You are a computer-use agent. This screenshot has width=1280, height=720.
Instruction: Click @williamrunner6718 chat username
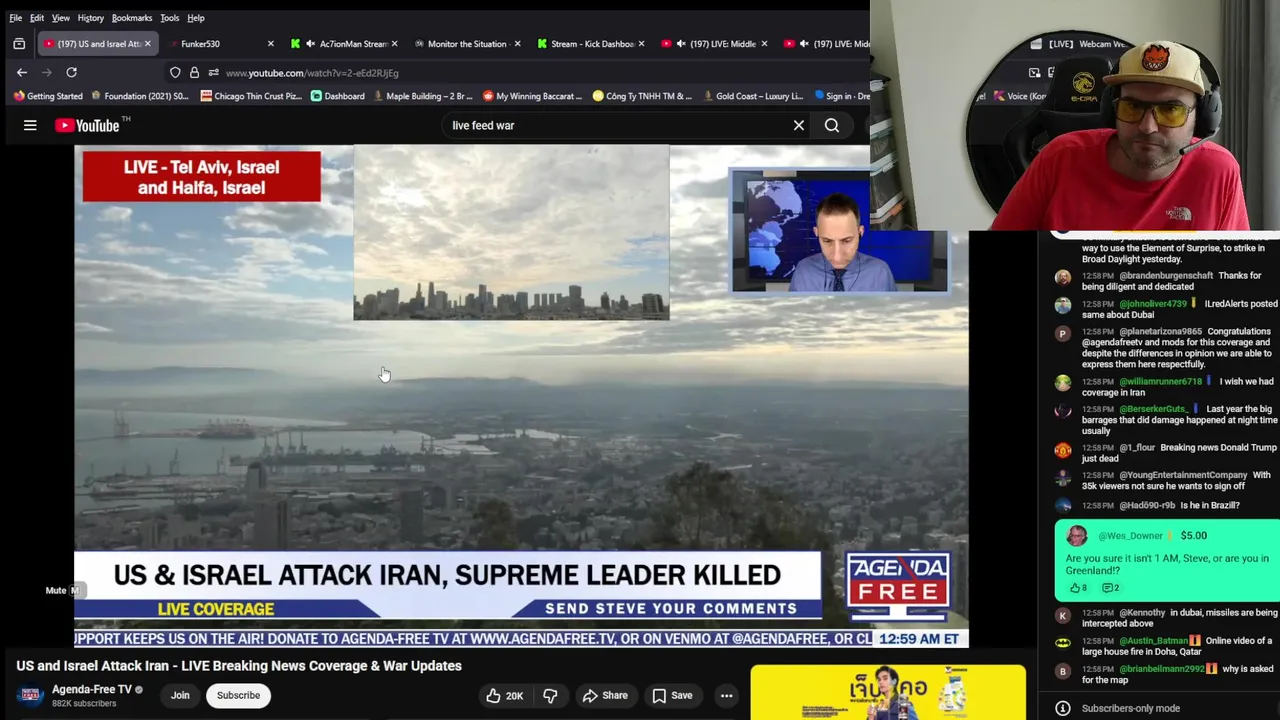tap(1160, 382)
